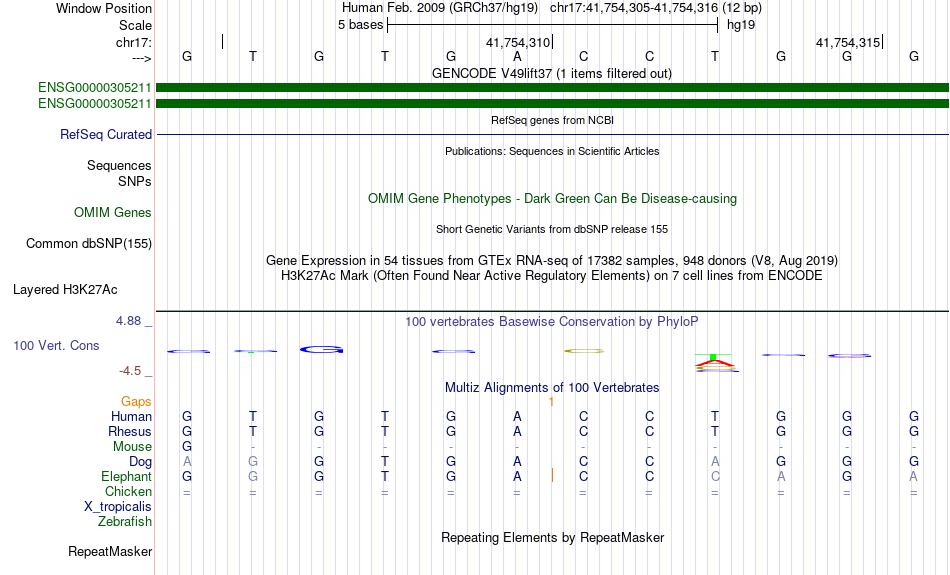950x575 pixels.
Task: Select the RepeatMasker track label
Action: 110,551
